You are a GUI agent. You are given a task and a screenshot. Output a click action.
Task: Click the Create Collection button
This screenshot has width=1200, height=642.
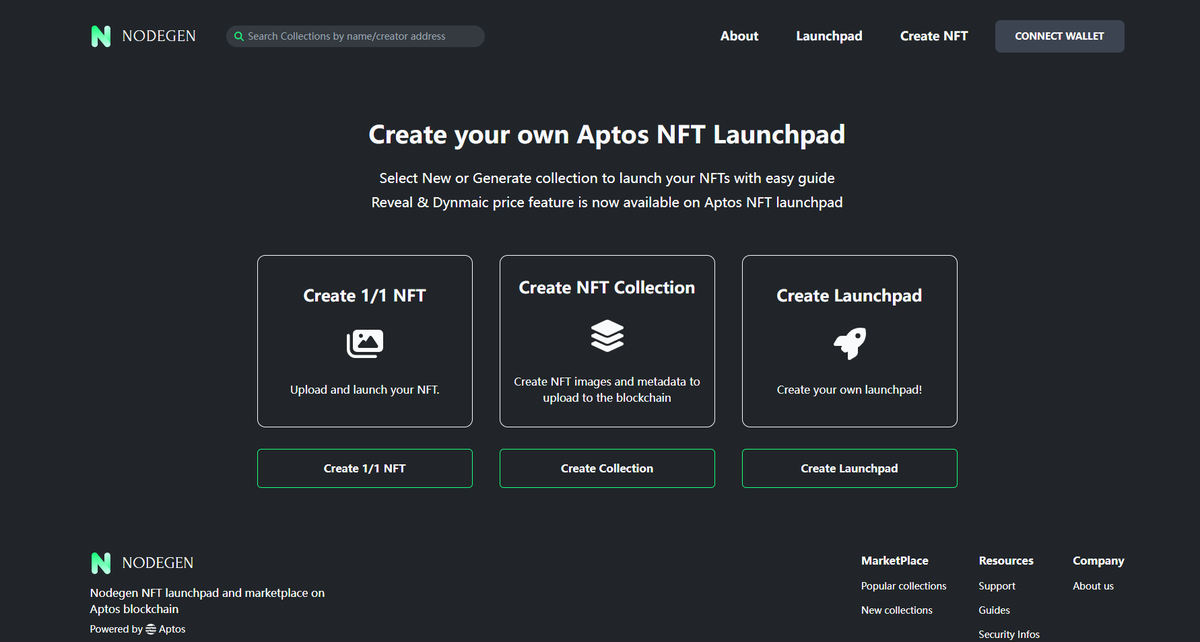[x=607, y=468]
